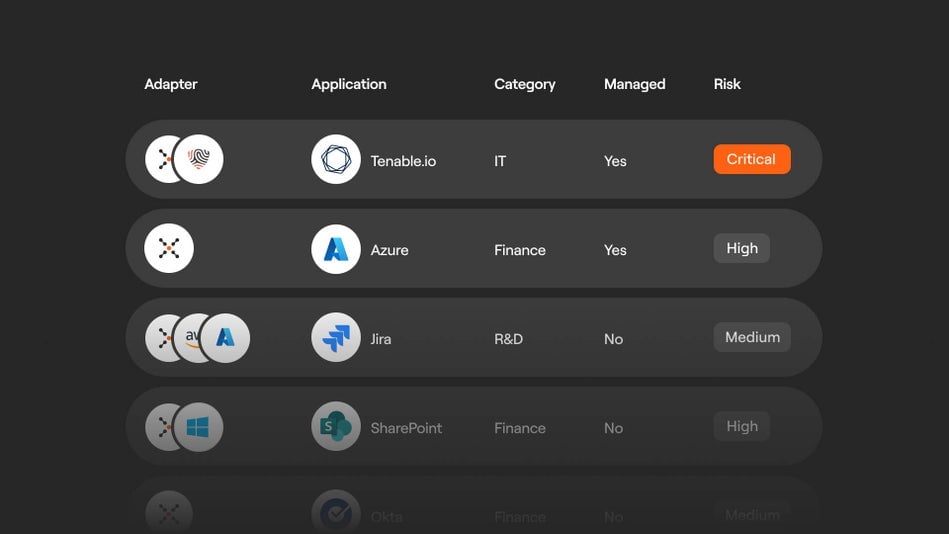Click the Managed column header

634,84
